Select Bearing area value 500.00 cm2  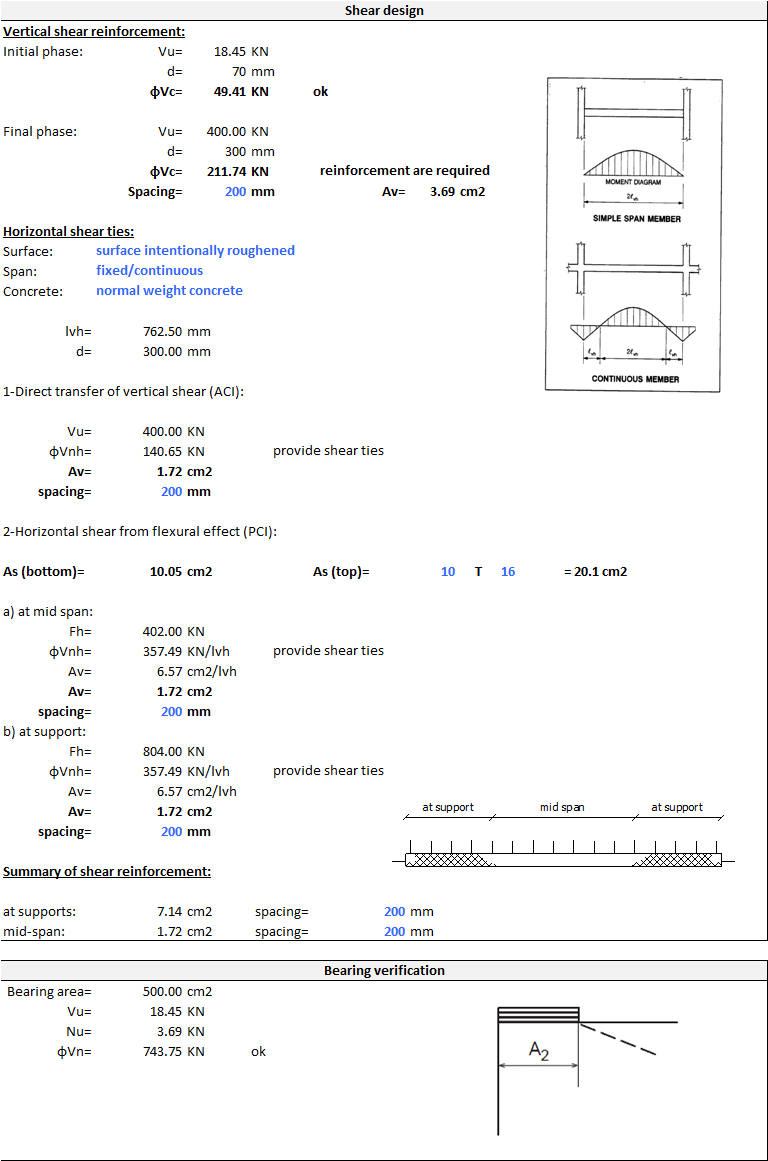click(177, 991)
